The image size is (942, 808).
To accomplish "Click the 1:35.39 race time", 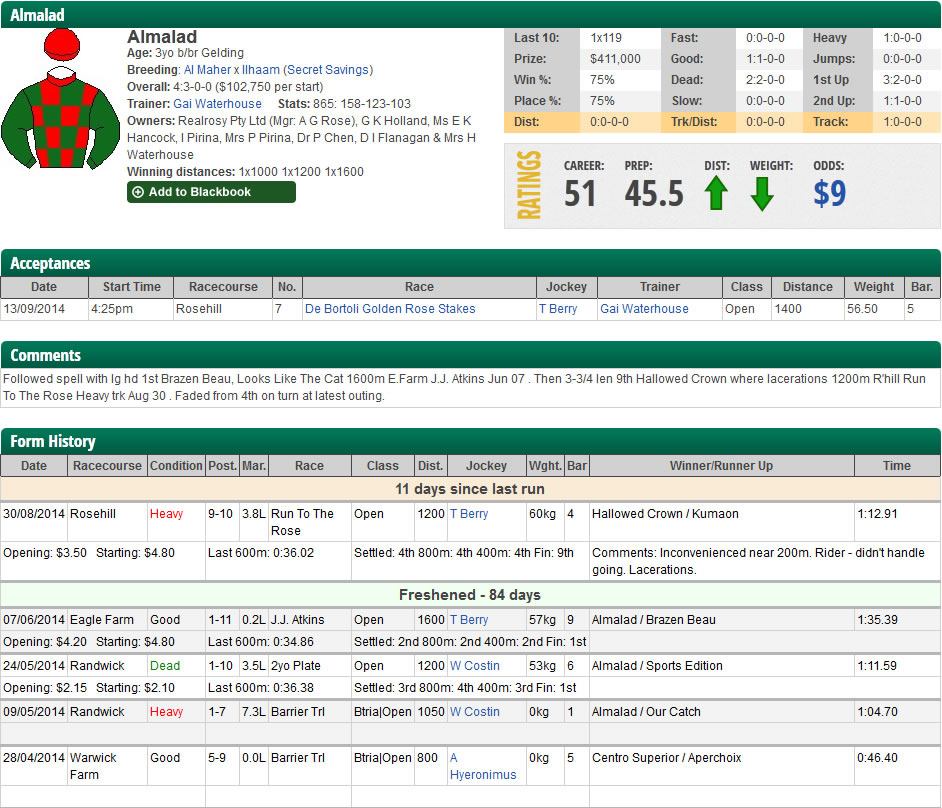I will 877,620.
